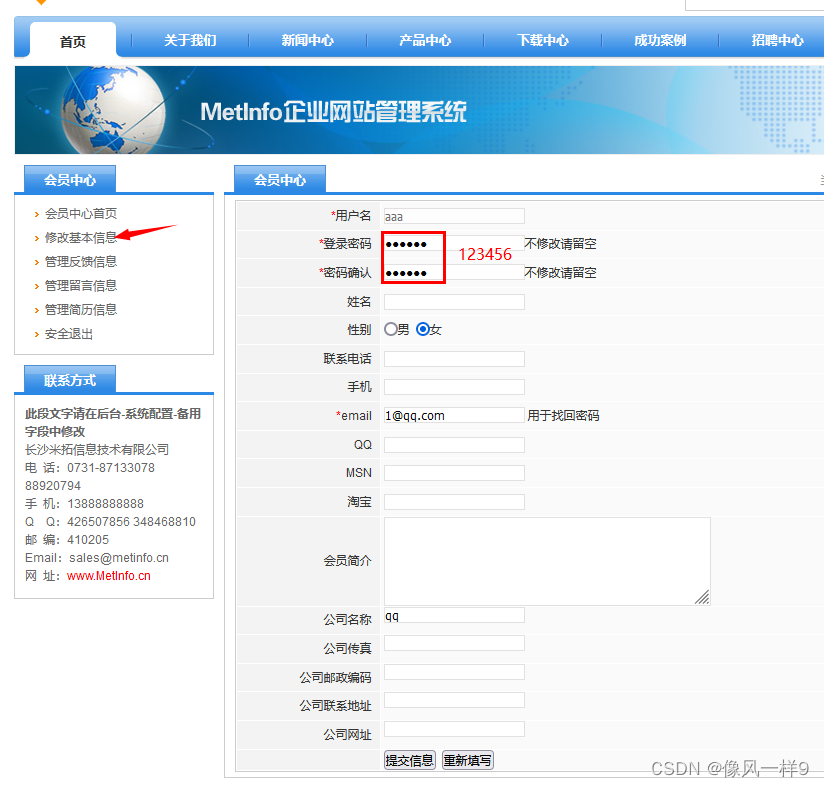Viewport: 824px width, 787px height.
Task: Click the 淘宝 input field
Action: 454,502
